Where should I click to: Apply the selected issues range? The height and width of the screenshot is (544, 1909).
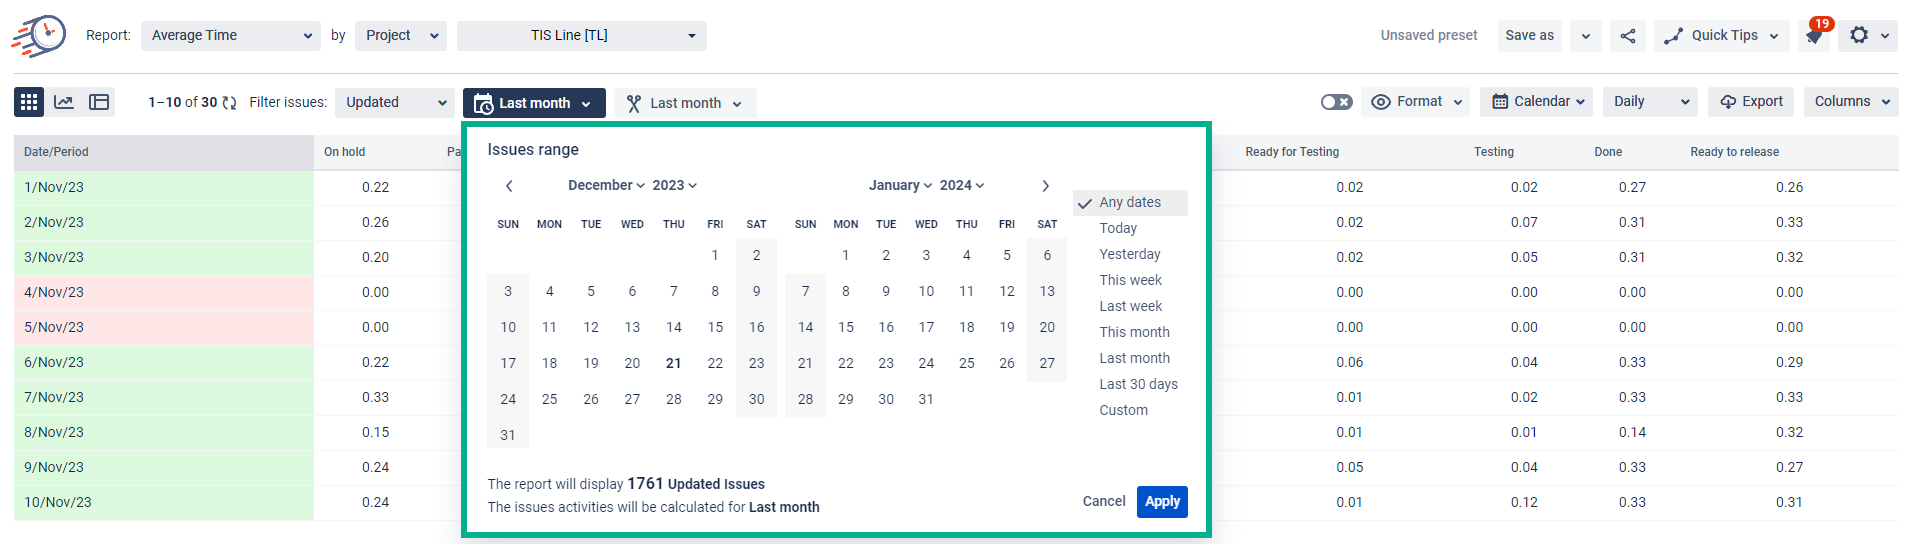point(1162,502)
